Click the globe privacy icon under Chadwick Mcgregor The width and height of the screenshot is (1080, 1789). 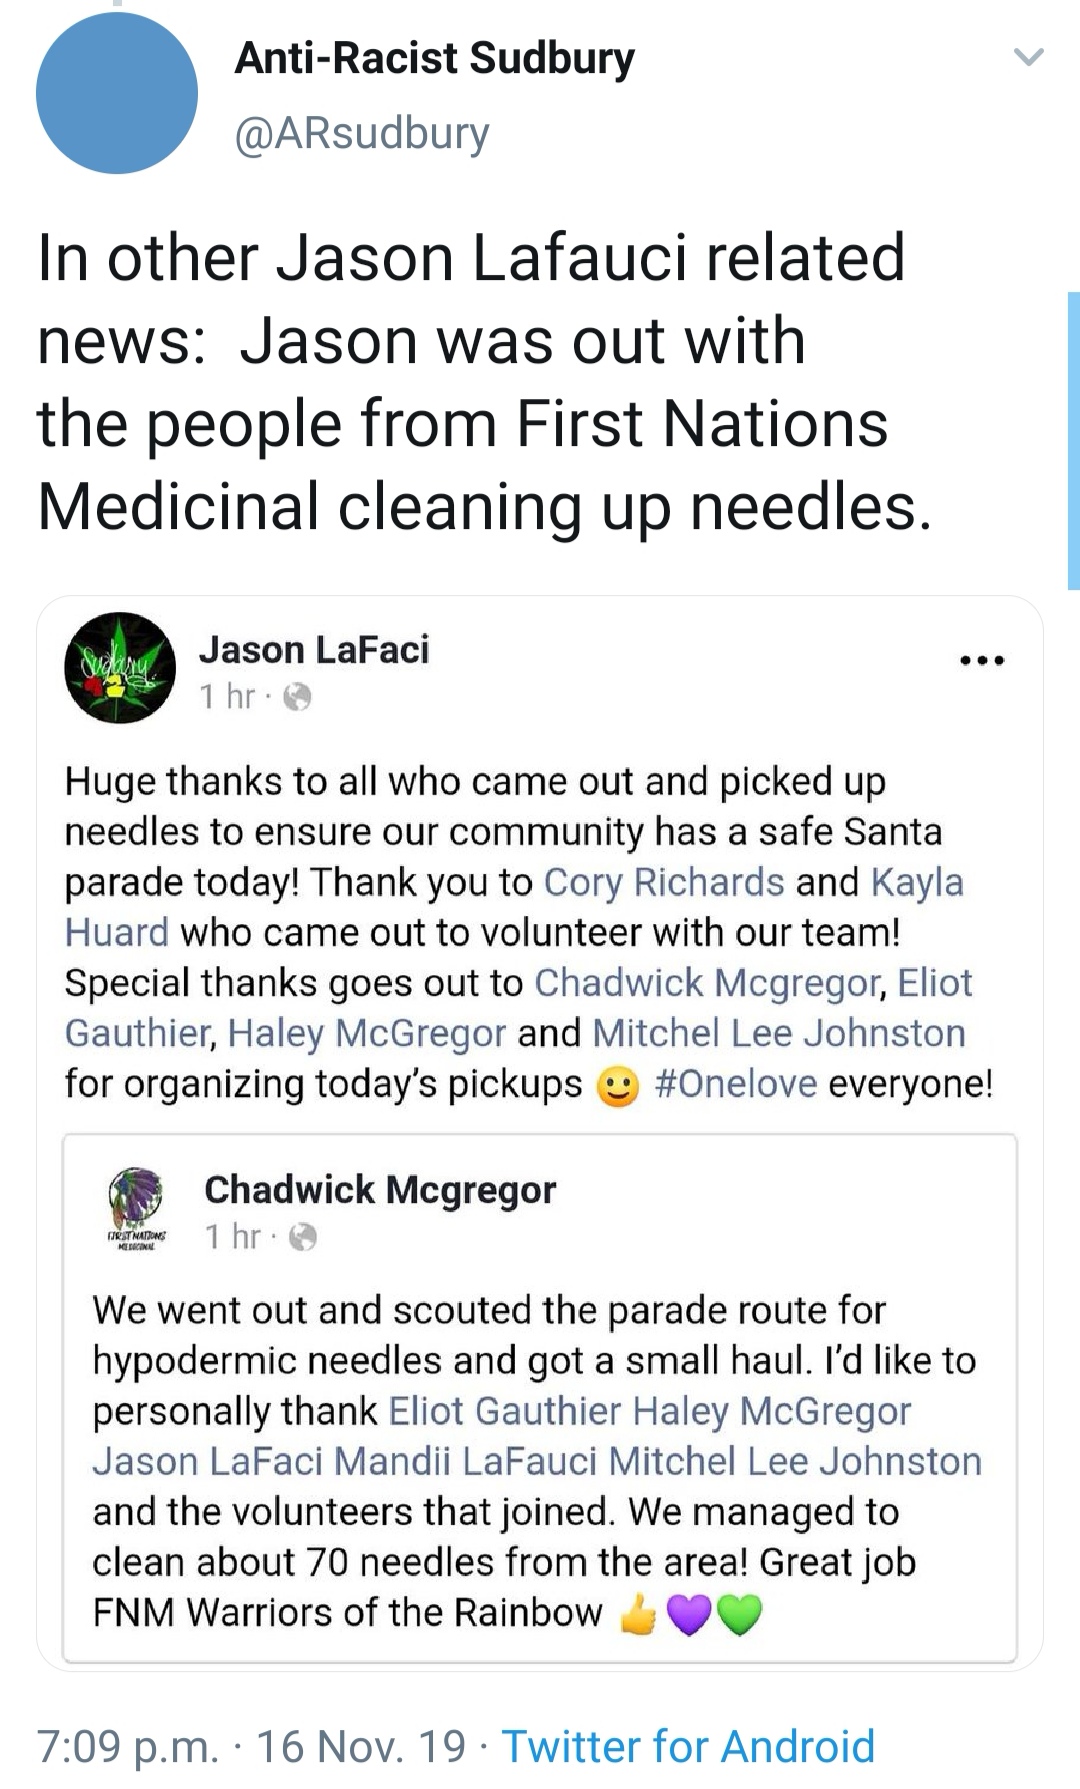tap(303, 1238)
